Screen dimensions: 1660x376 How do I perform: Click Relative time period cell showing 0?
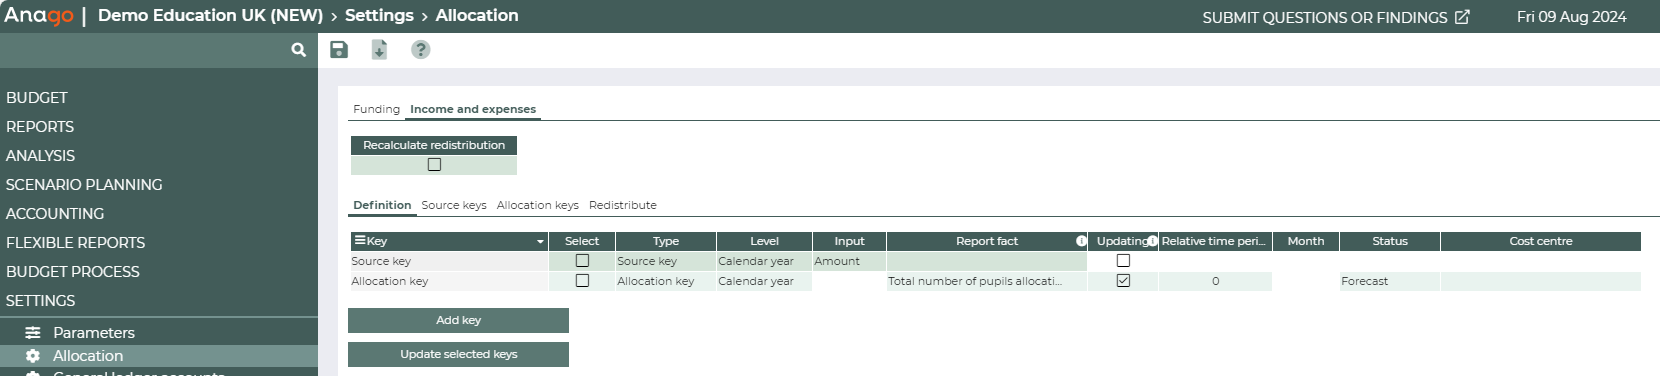(1215, 281)
